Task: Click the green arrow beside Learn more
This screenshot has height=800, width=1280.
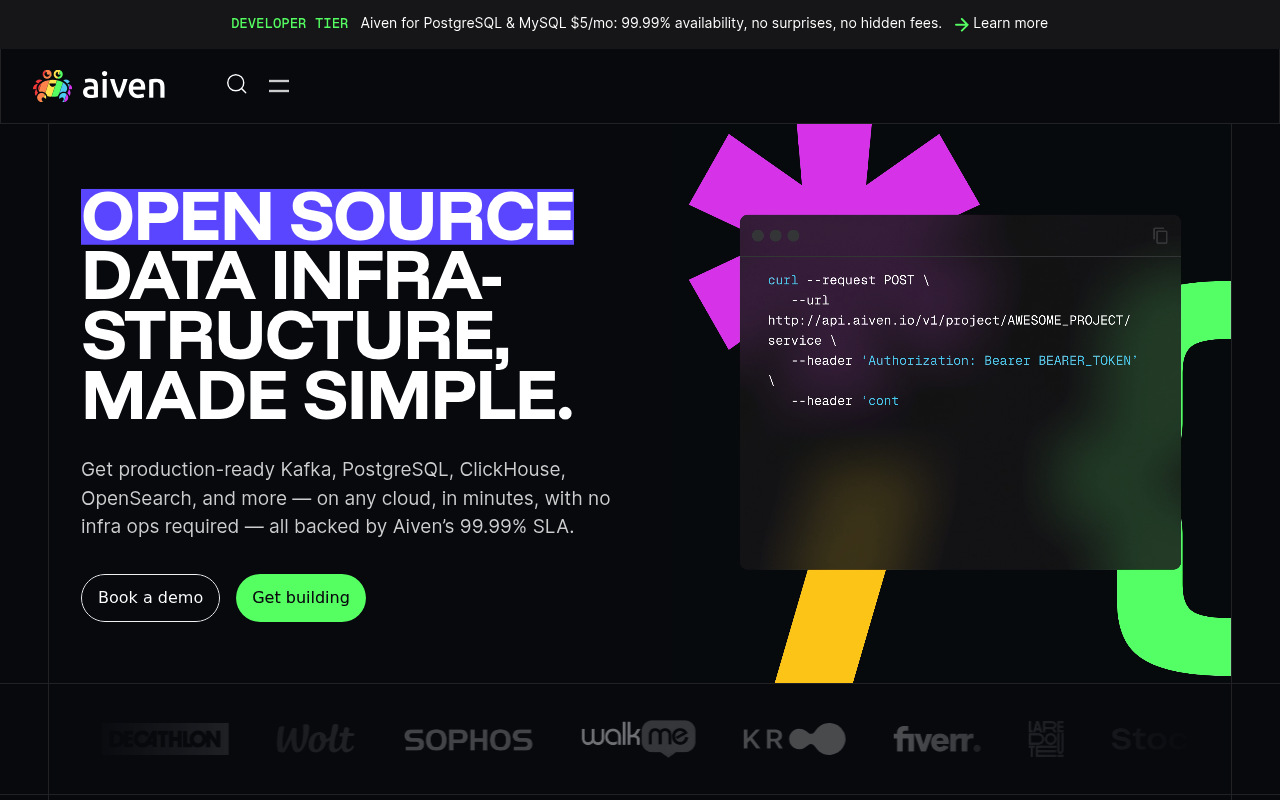Action: (x=961, y=24)
